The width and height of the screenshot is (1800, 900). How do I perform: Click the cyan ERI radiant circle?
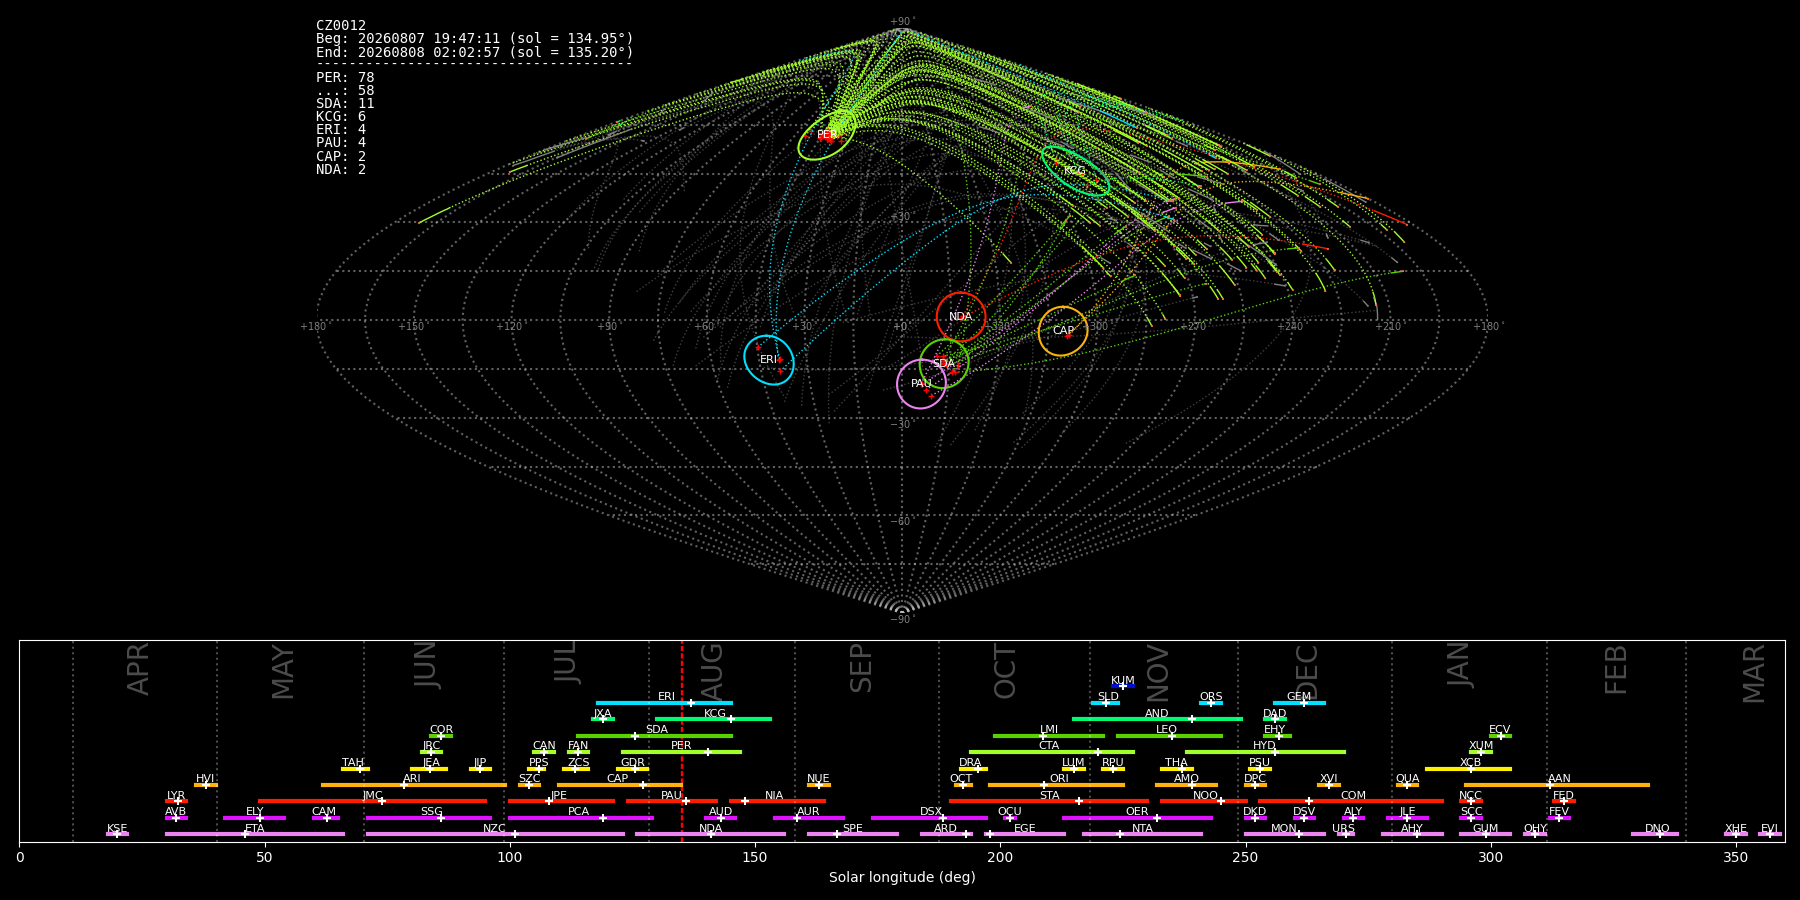click(x=769, y=360)
